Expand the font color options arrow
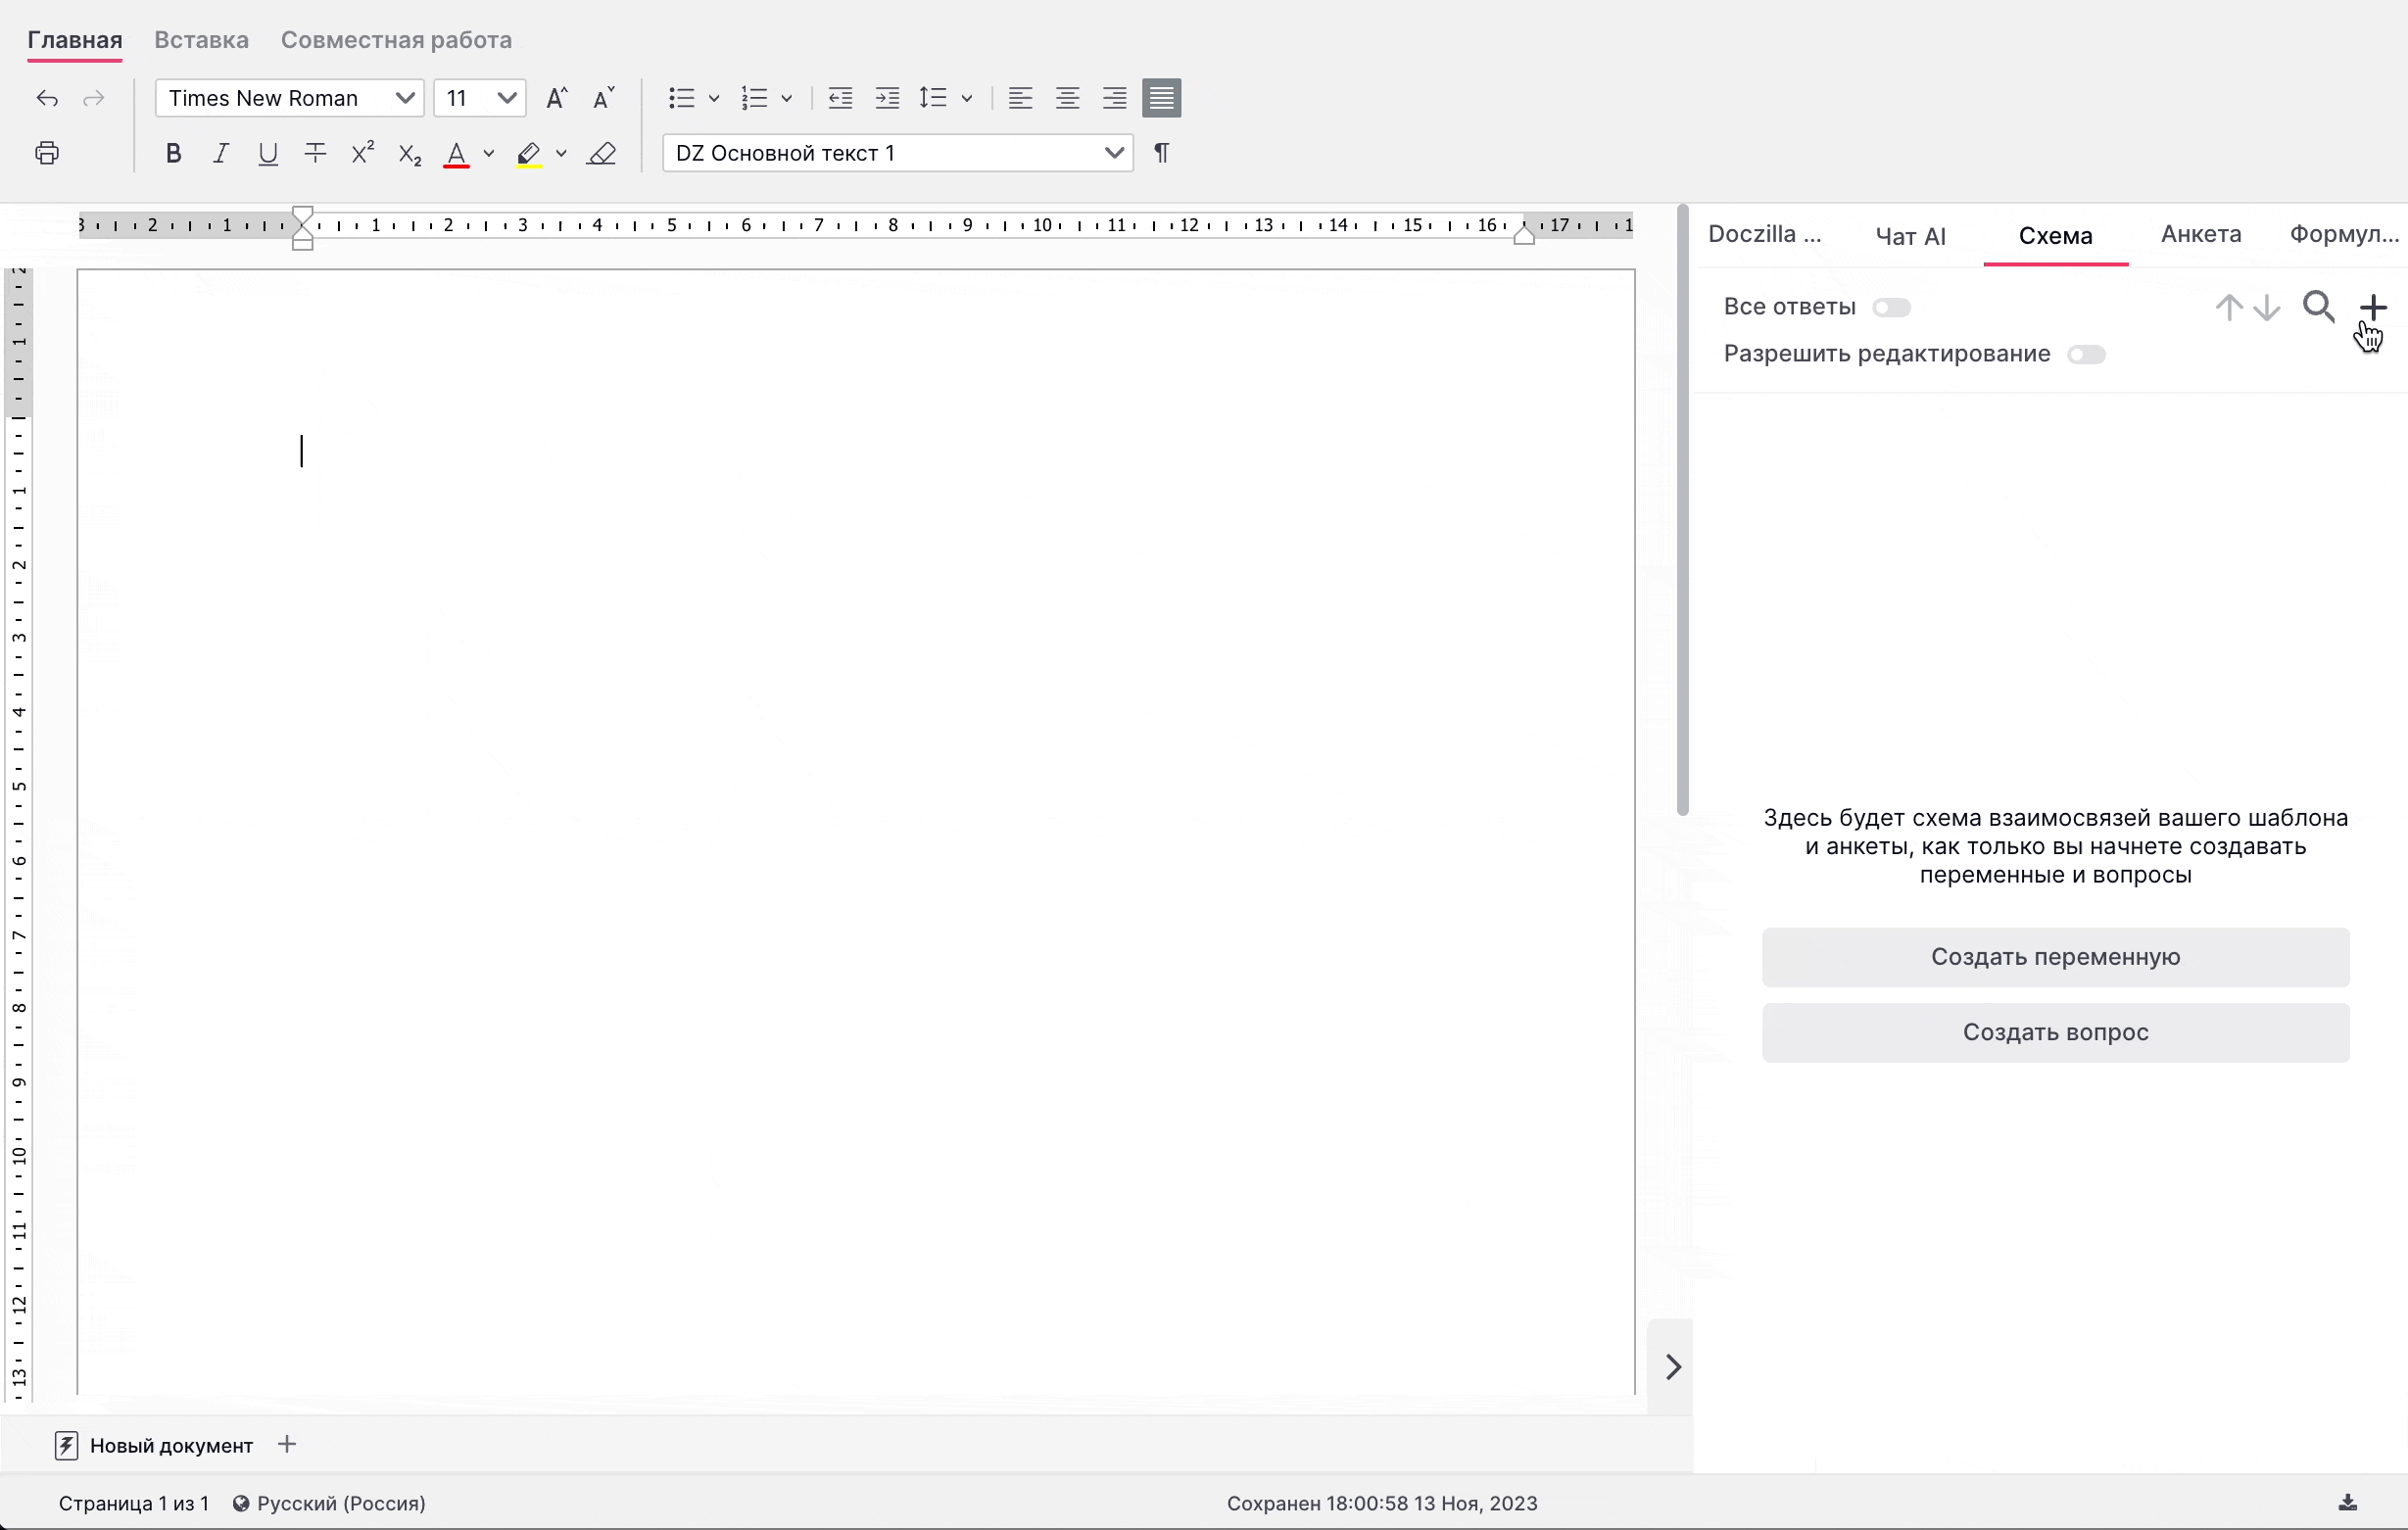 489,153
